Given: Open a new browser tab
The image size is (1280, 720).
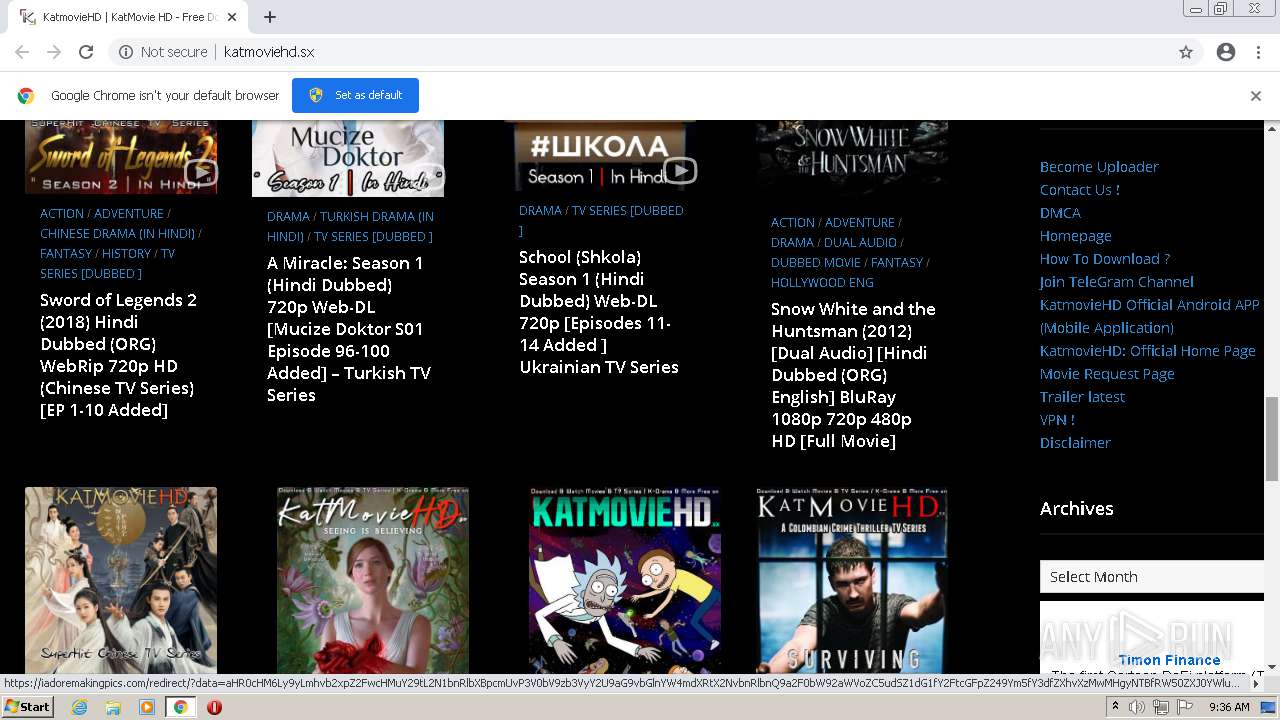Looking at the screenshot, I should coord(270,17).
